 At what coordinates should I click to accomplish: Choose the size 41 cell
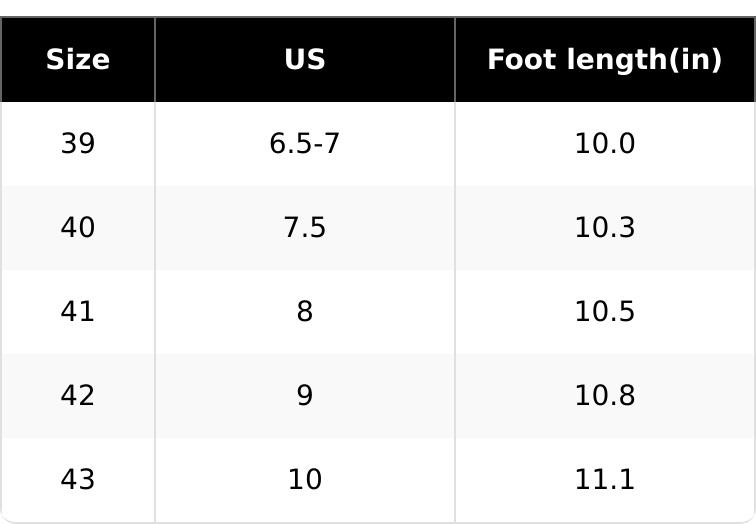click(78, 312)
